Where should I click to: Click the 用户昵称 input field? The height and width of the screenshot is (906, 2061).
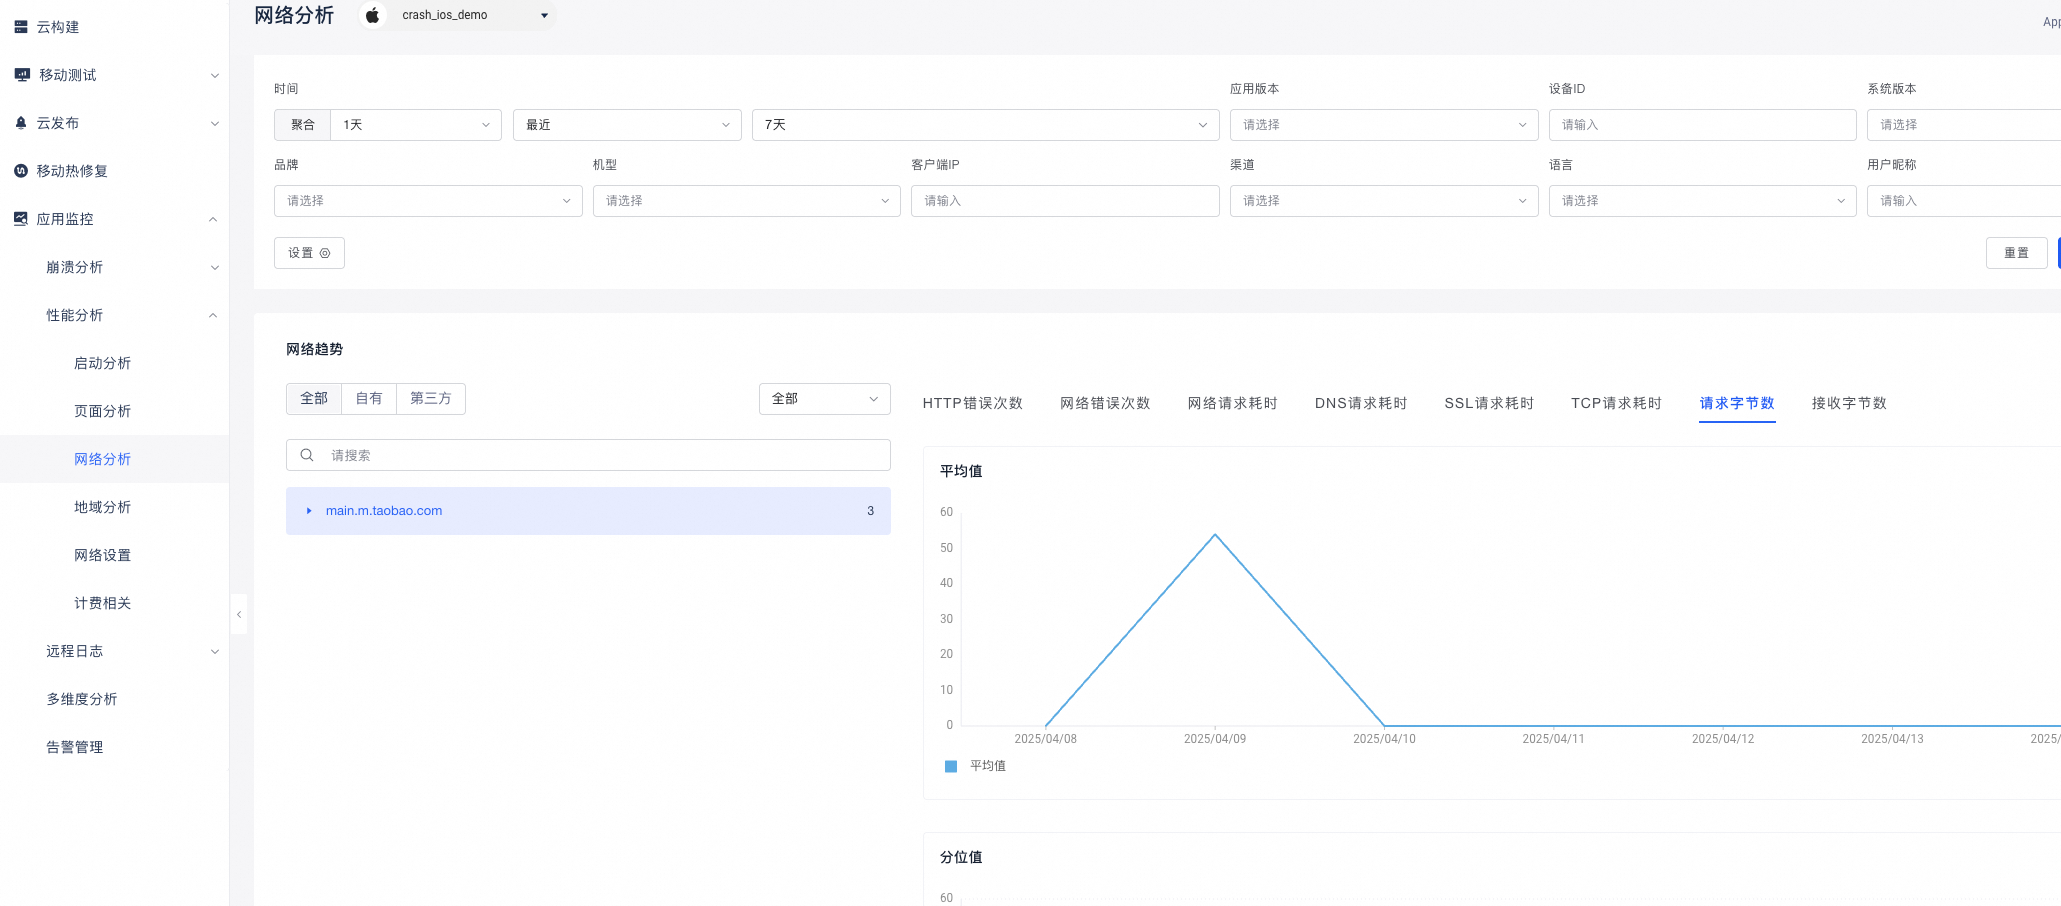point(1963,201)
